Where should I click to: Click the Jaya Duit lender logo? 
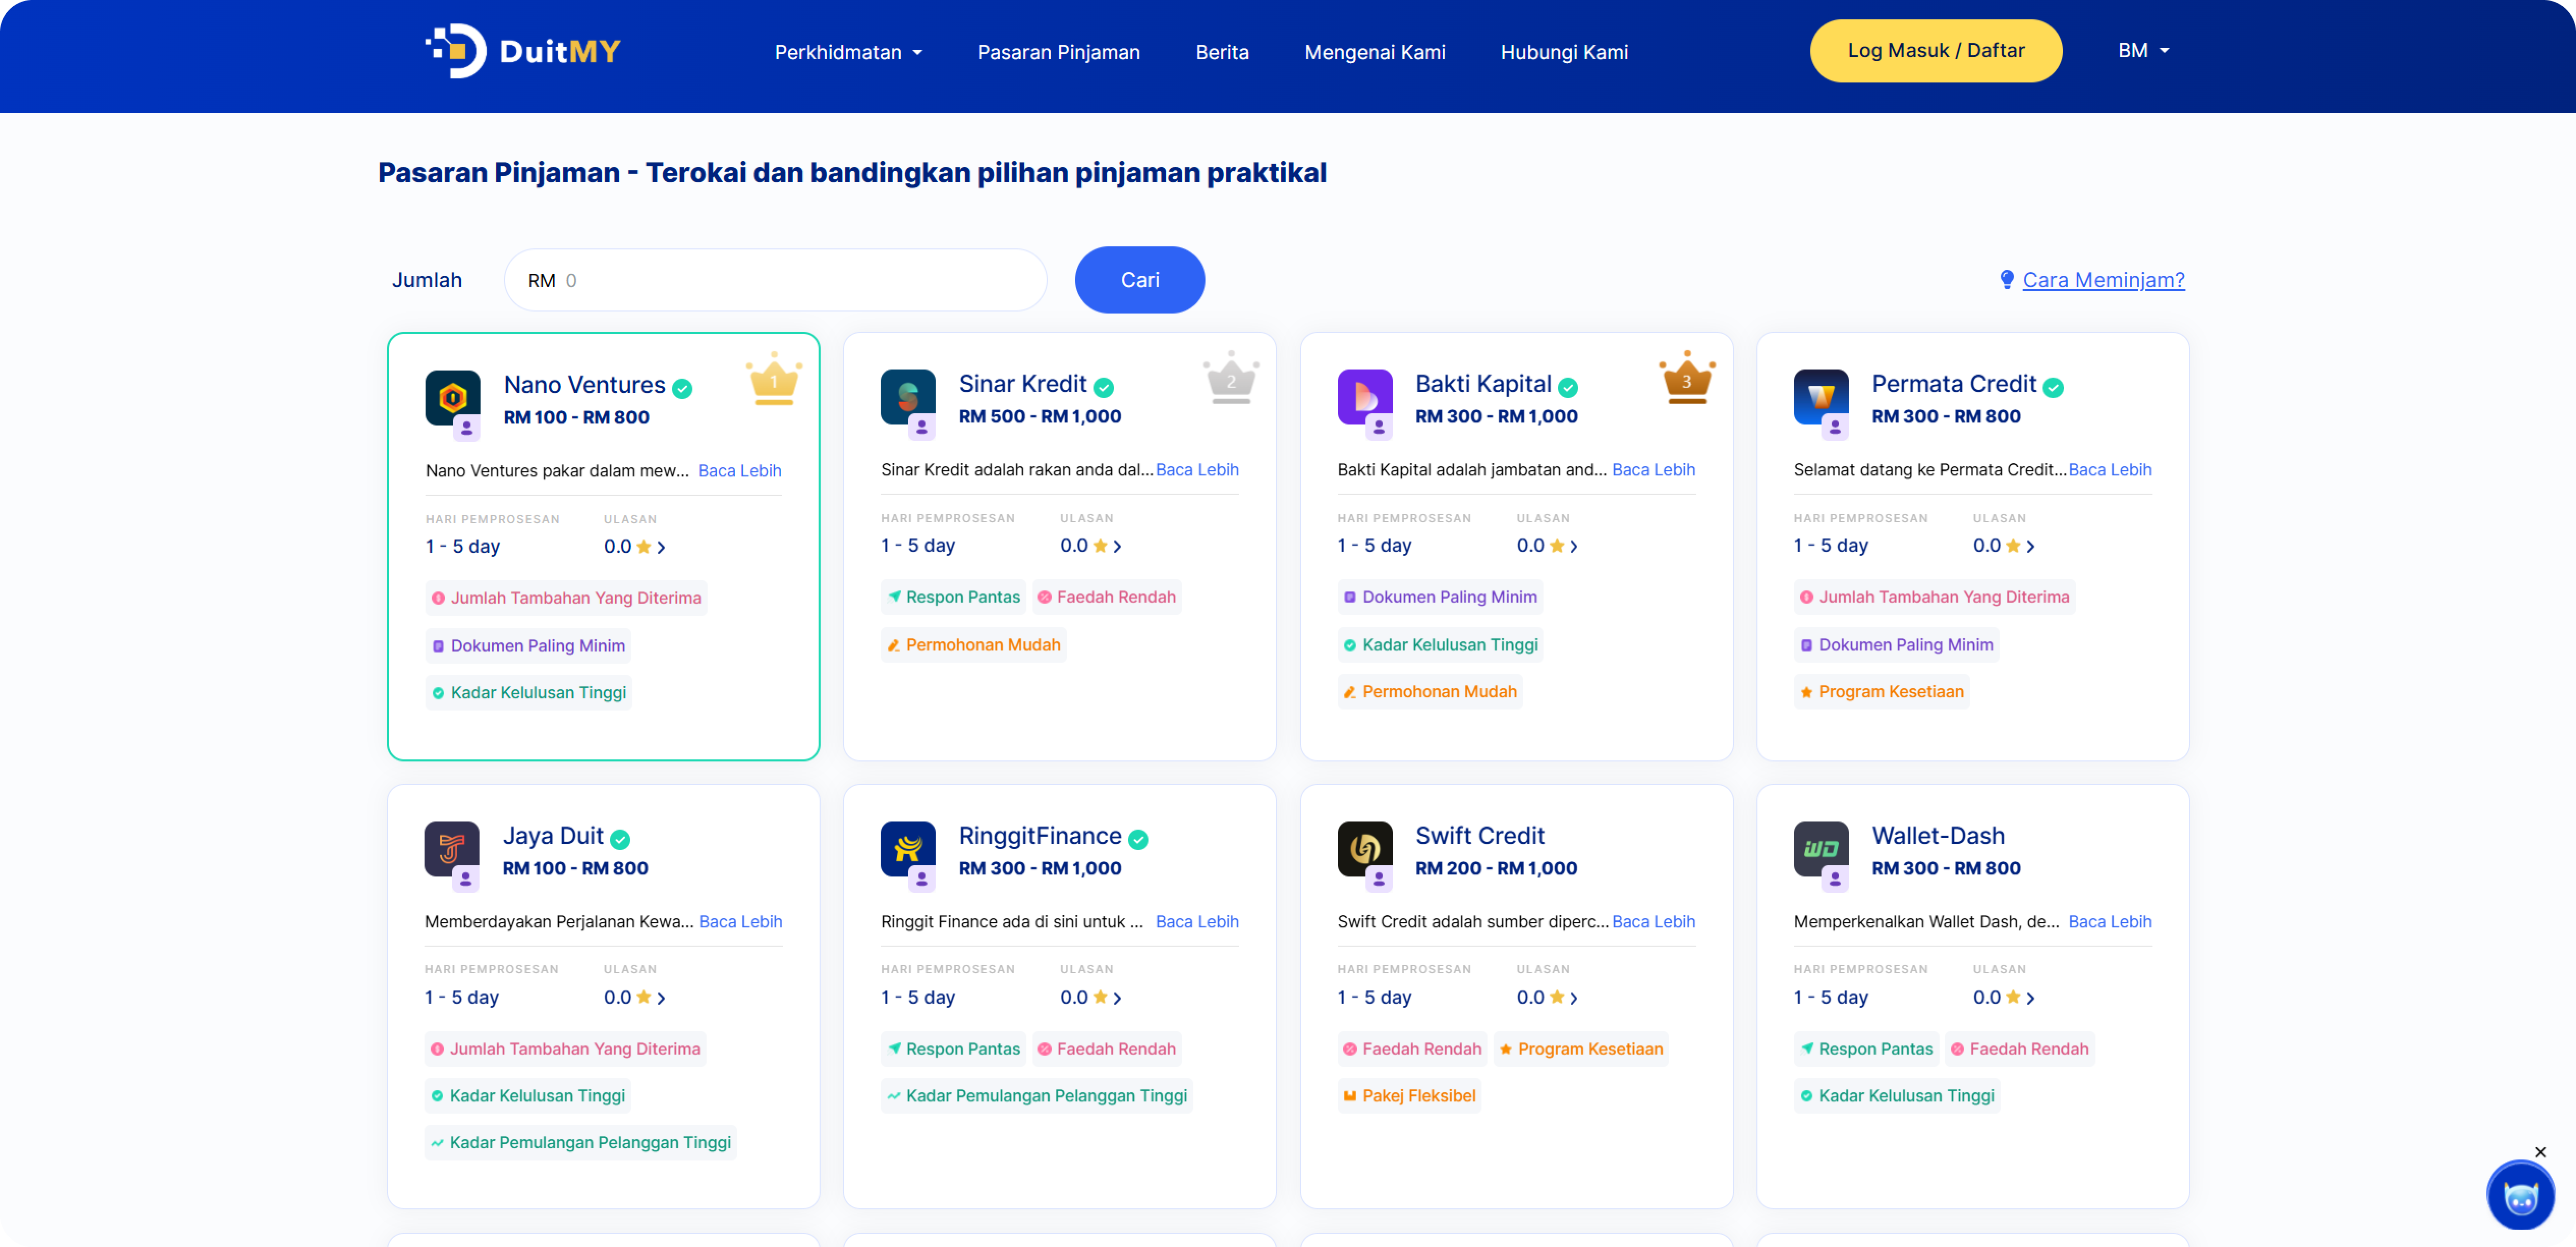coord(451,848)
